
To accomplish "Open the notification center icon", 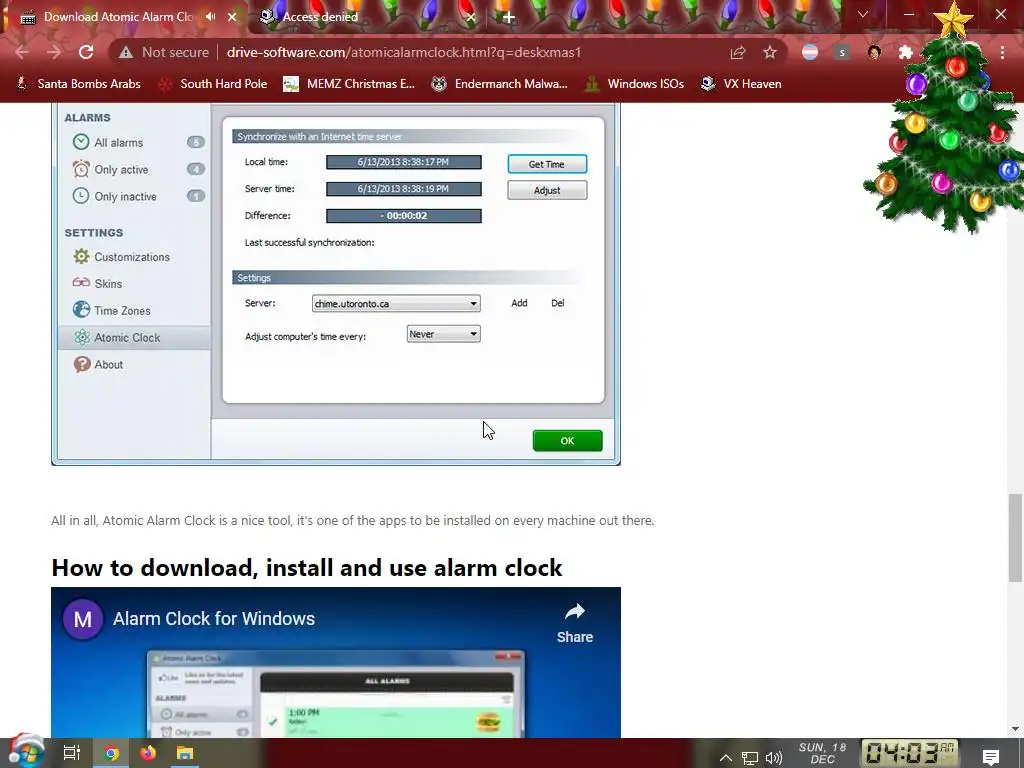I will (x=991, y=757).
